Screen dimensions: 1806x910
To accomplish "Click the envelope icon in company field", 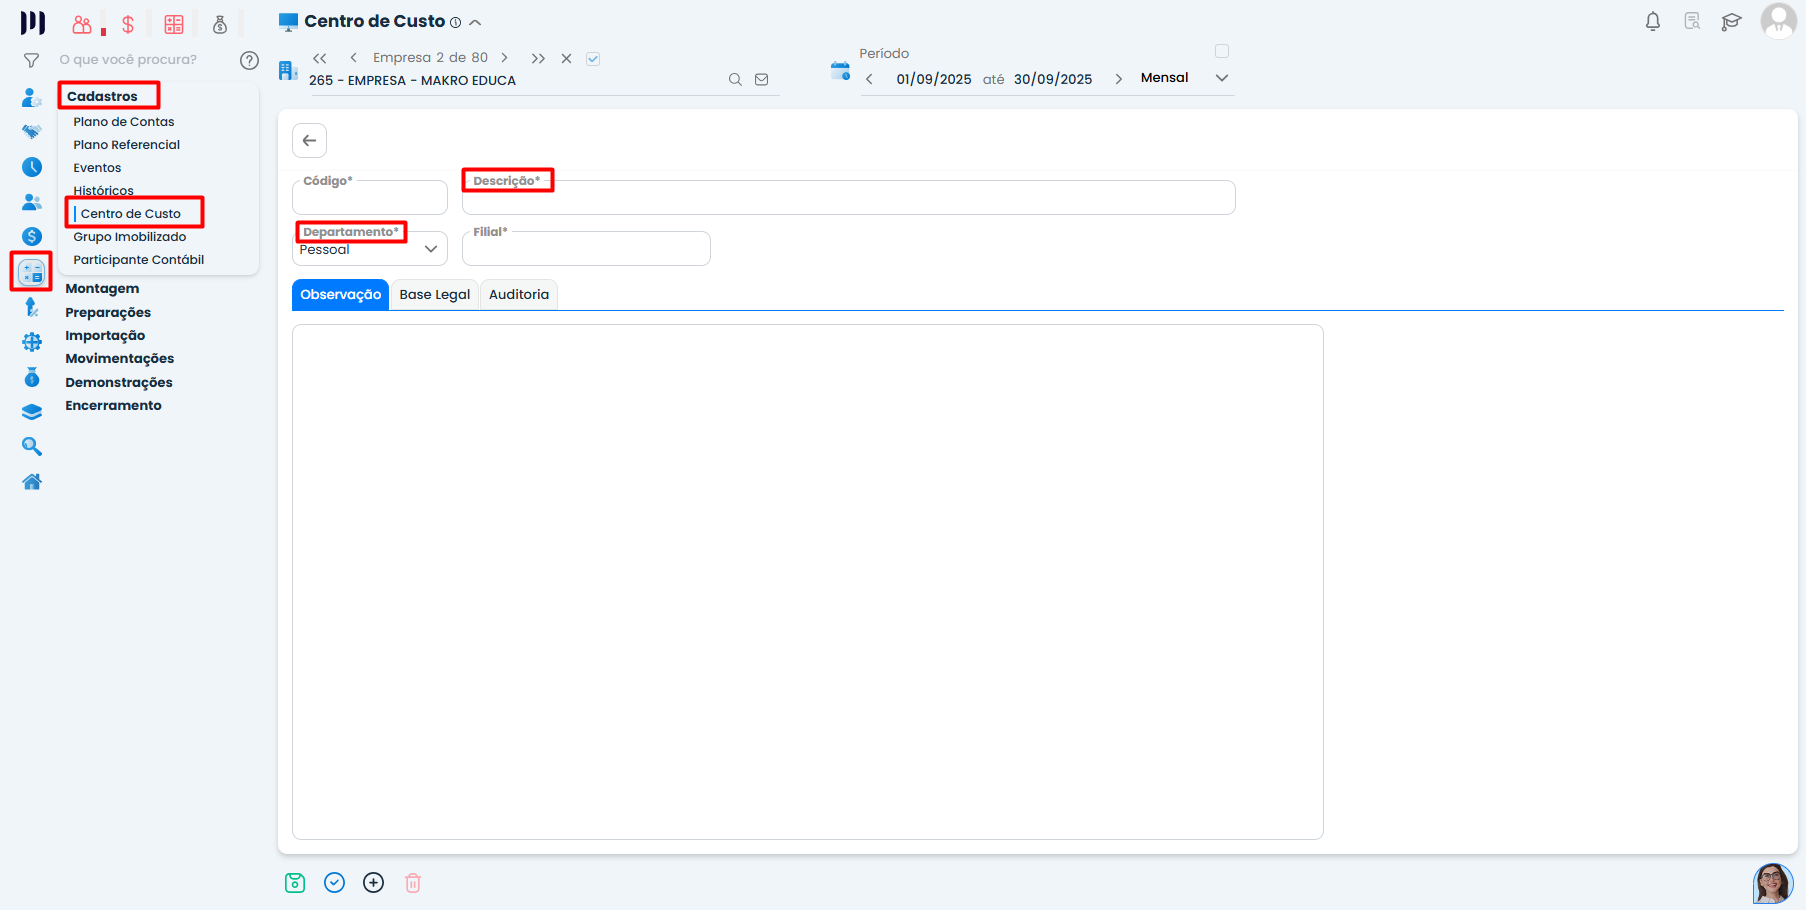I will [762, 80].
